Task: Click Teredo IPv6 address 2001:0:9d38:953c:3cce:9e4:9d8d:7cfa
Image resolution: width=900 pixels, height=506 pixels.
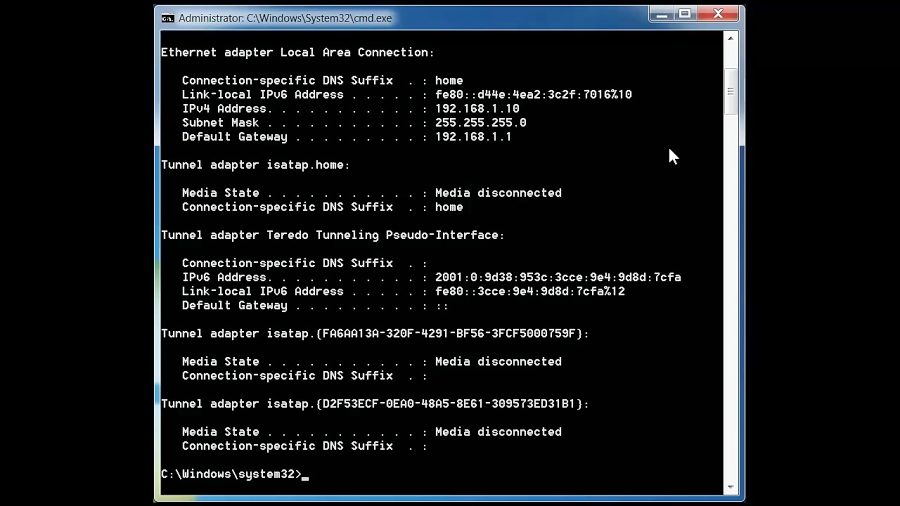Action: click(558, 277)
